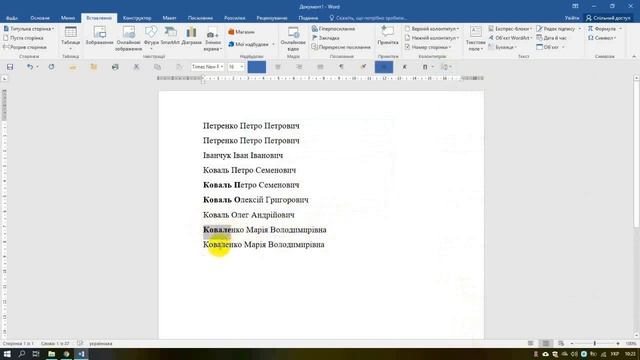640x360 pixels.
Task: Switch to Посилання tab
Action: coord(200,18)
